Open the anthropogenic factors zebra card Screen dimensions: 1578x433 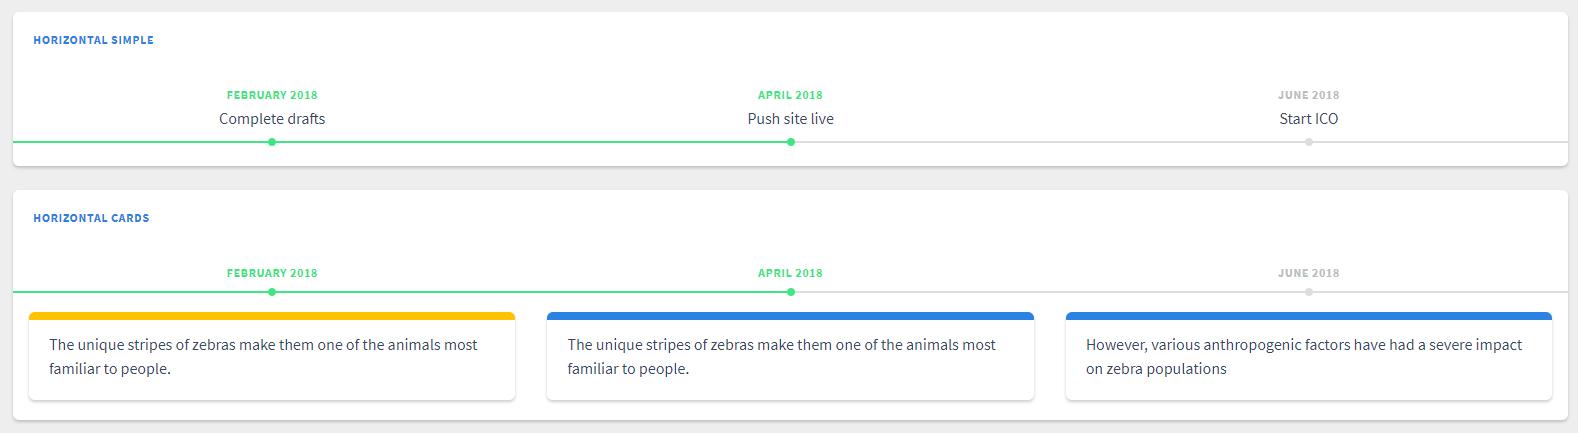click(x=1309, y=356)
